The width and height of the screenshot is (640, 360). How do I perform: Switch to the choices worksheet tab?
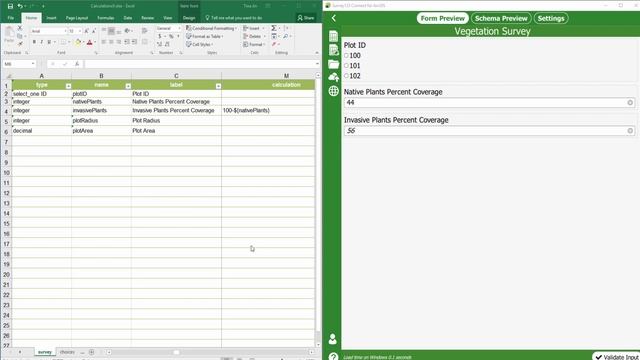(x=67, y=352)
